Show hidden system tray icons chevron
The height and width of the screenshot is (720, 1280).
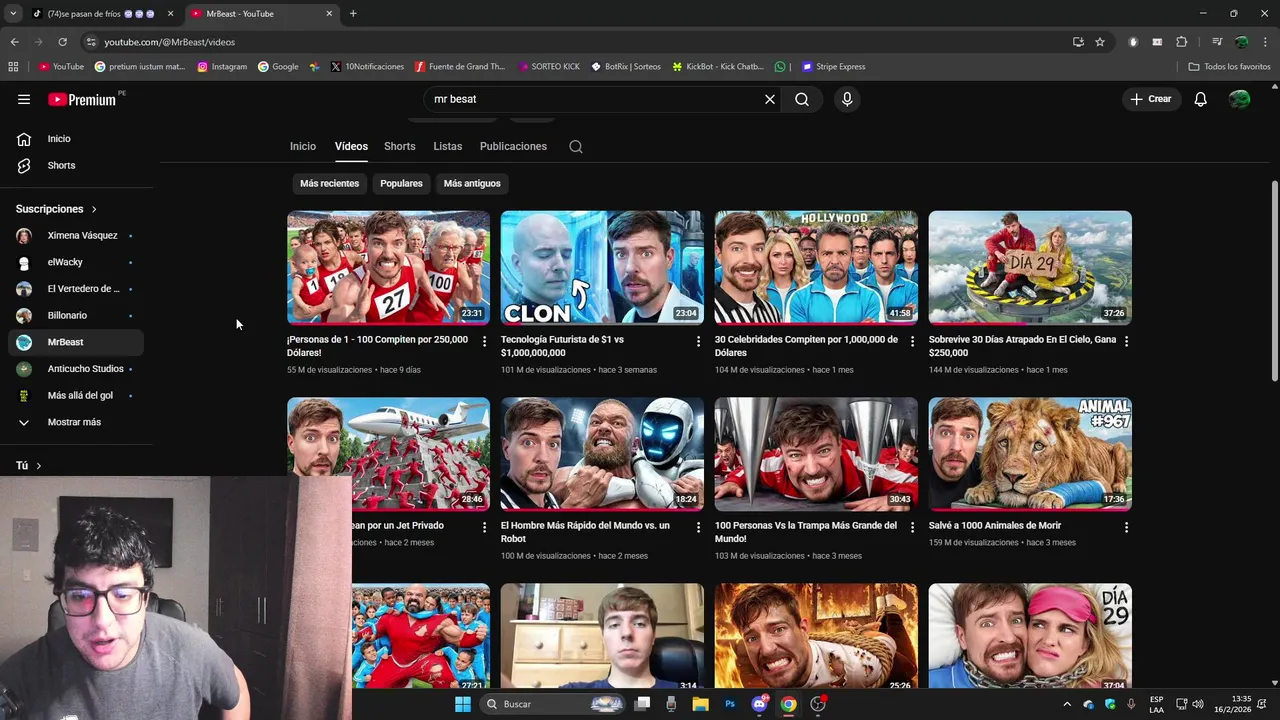click(x=1066, y=704)
